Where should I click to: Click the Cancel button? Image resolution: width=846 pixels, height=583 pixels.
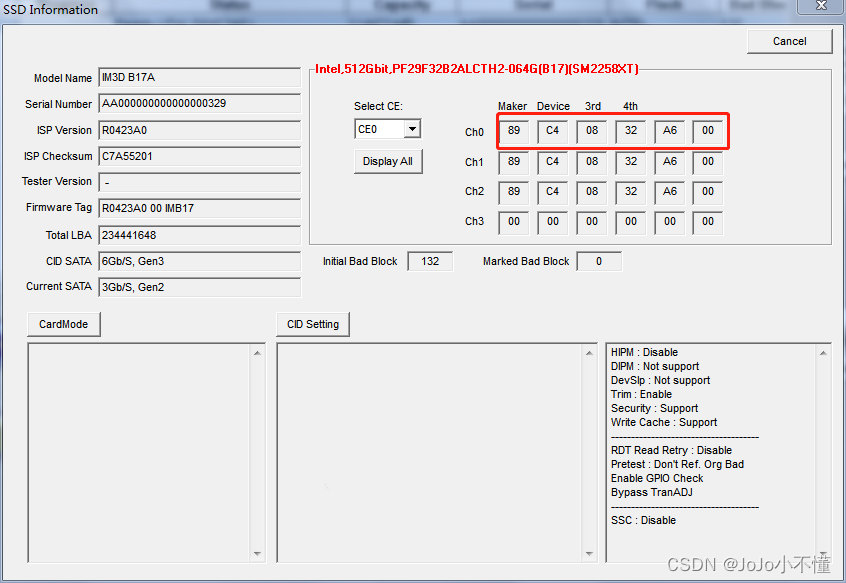pos(789,42)
